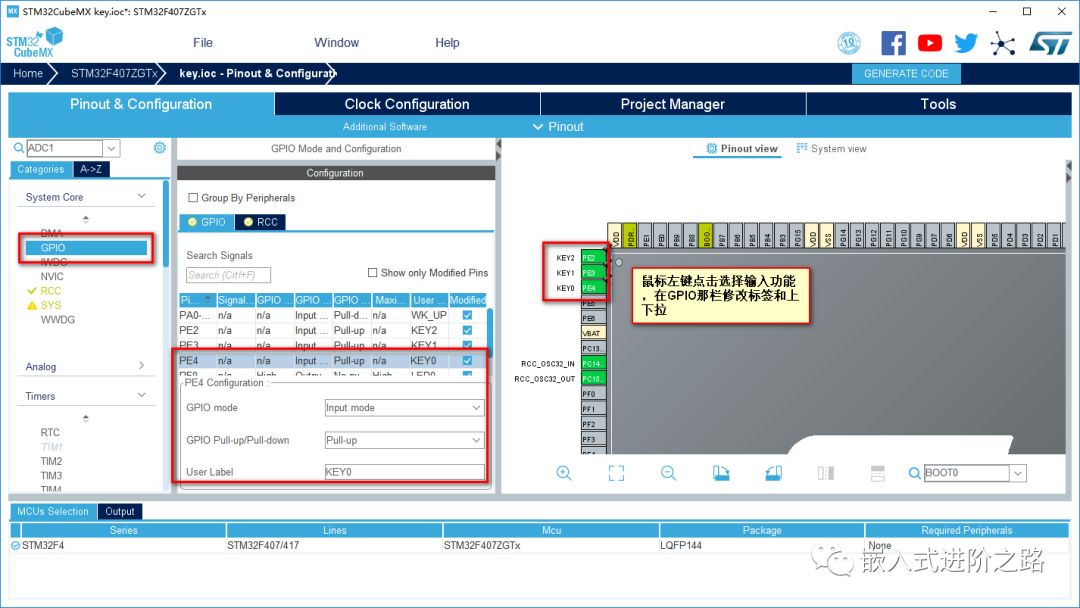Open the categories settings gear icon
The width and height of the screenshot is (1080, 608).
160,148
